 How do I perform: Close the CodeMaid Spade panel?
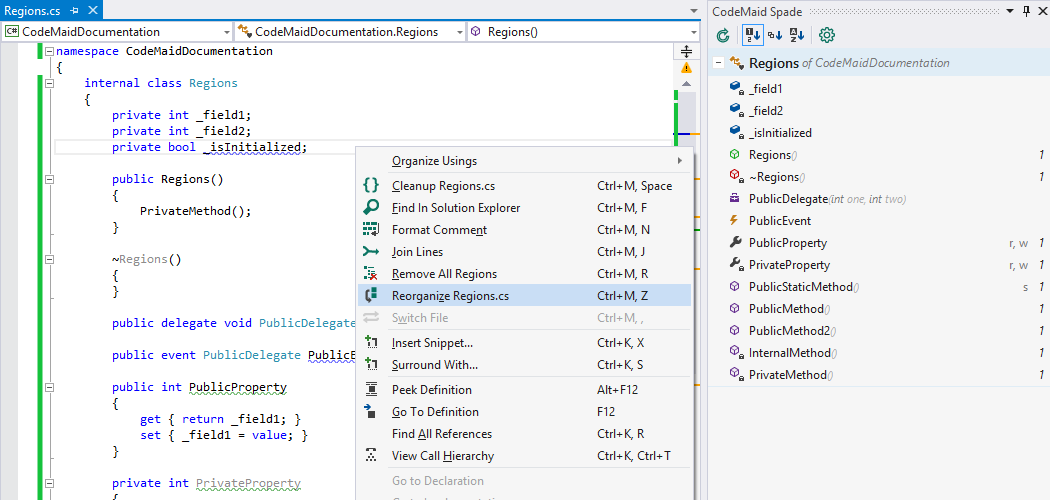click(1041, 11)
